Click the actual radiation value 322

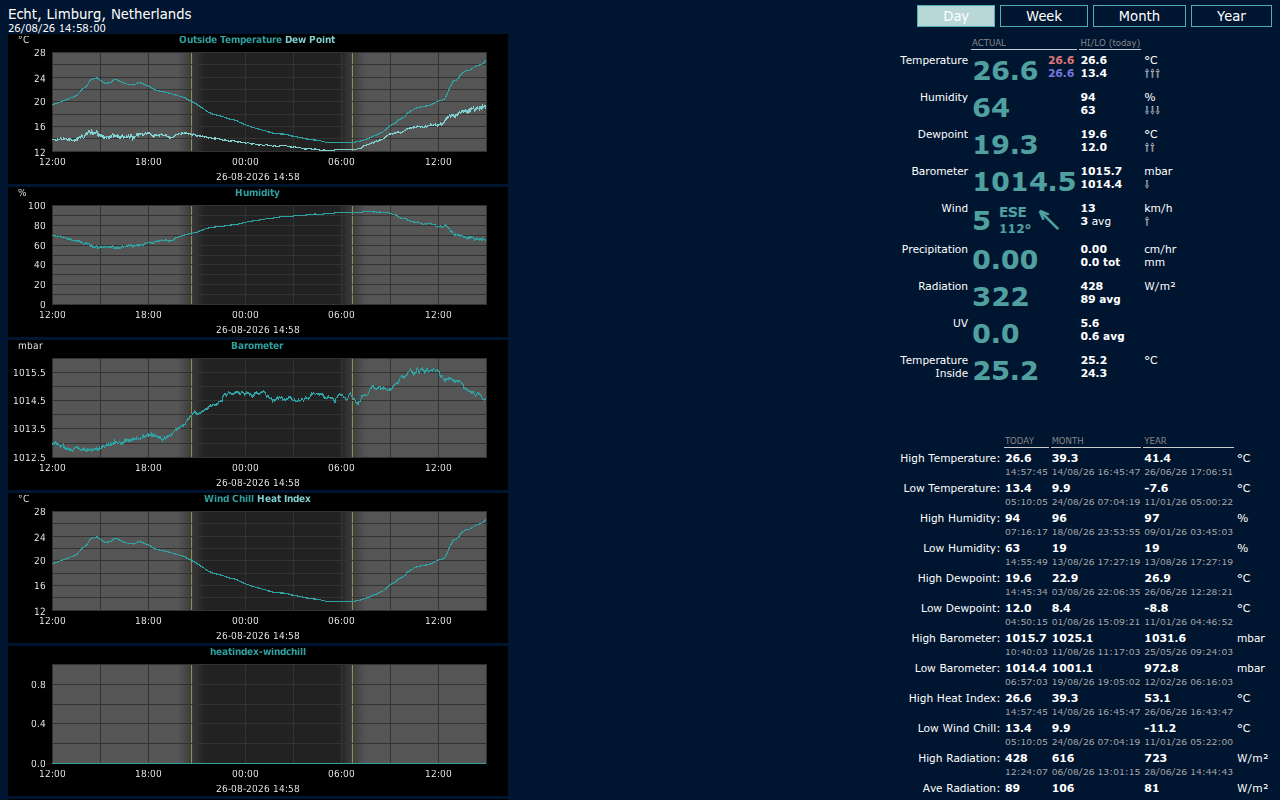(x=1001, y=297)
